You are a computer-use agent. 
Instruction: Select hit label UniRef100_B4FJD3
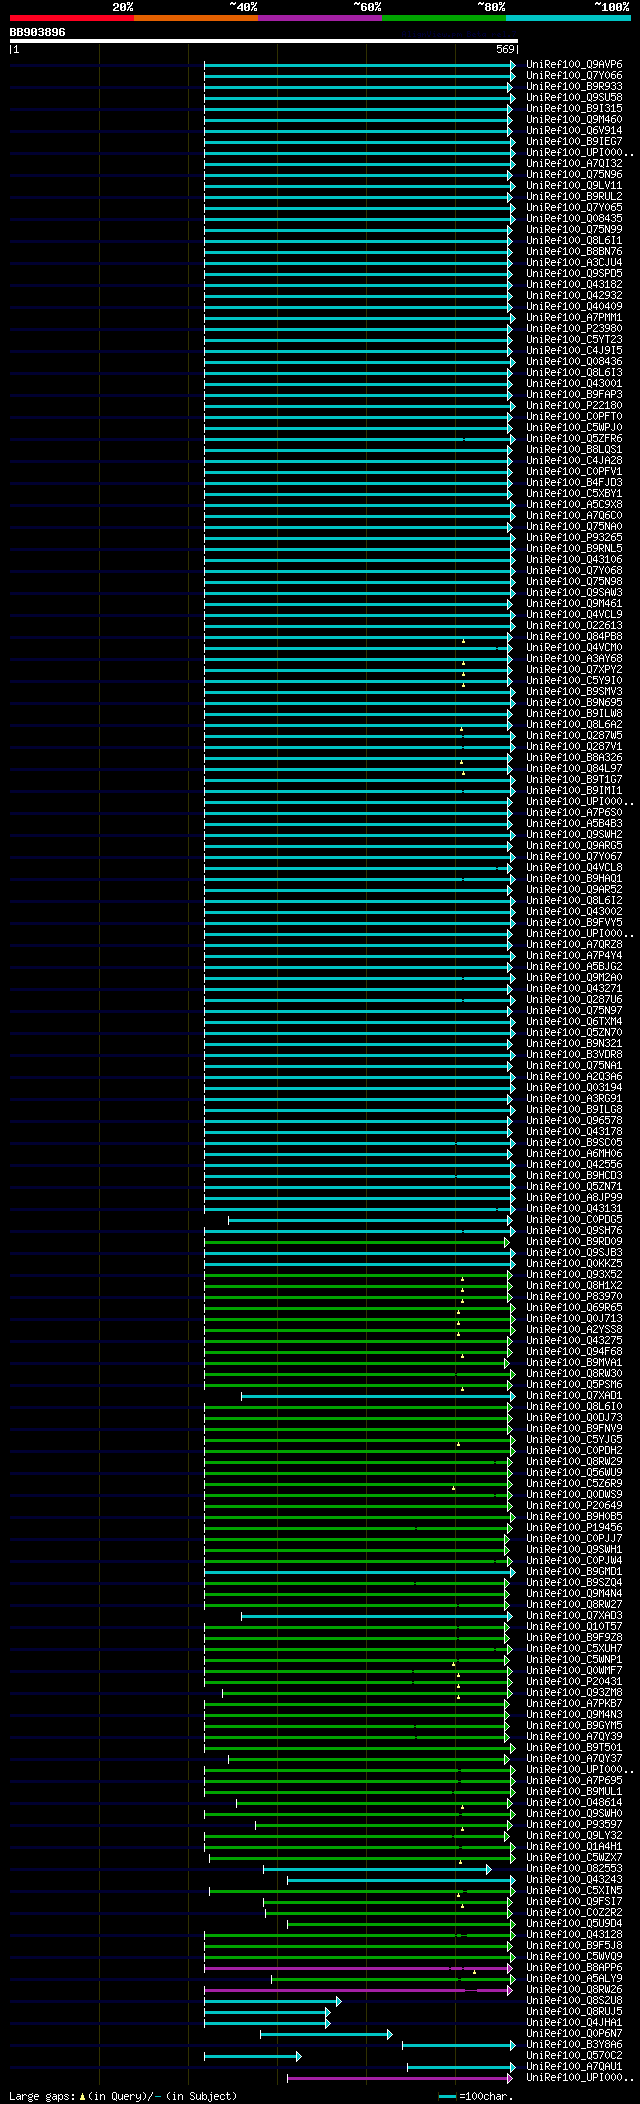pos(574,483)
